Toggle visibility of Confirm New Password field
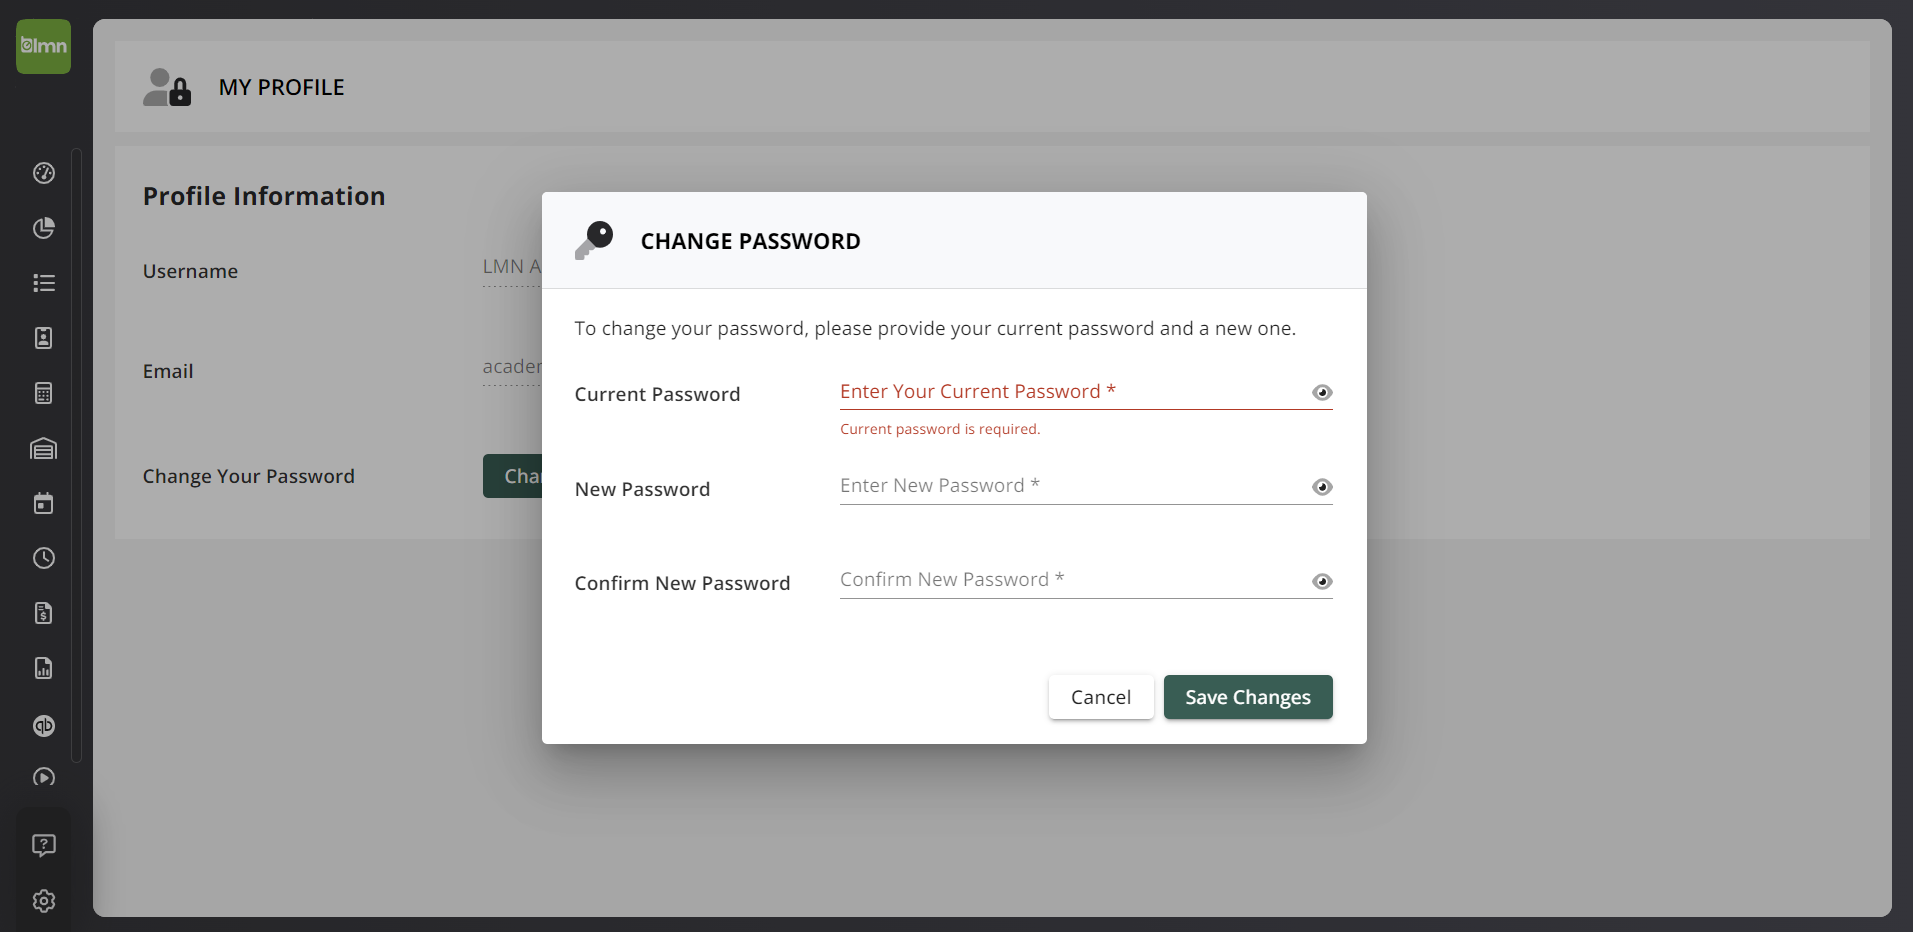Image resolution: width=1913 pixels, height=932 pixels. [x=1322, y=580]
